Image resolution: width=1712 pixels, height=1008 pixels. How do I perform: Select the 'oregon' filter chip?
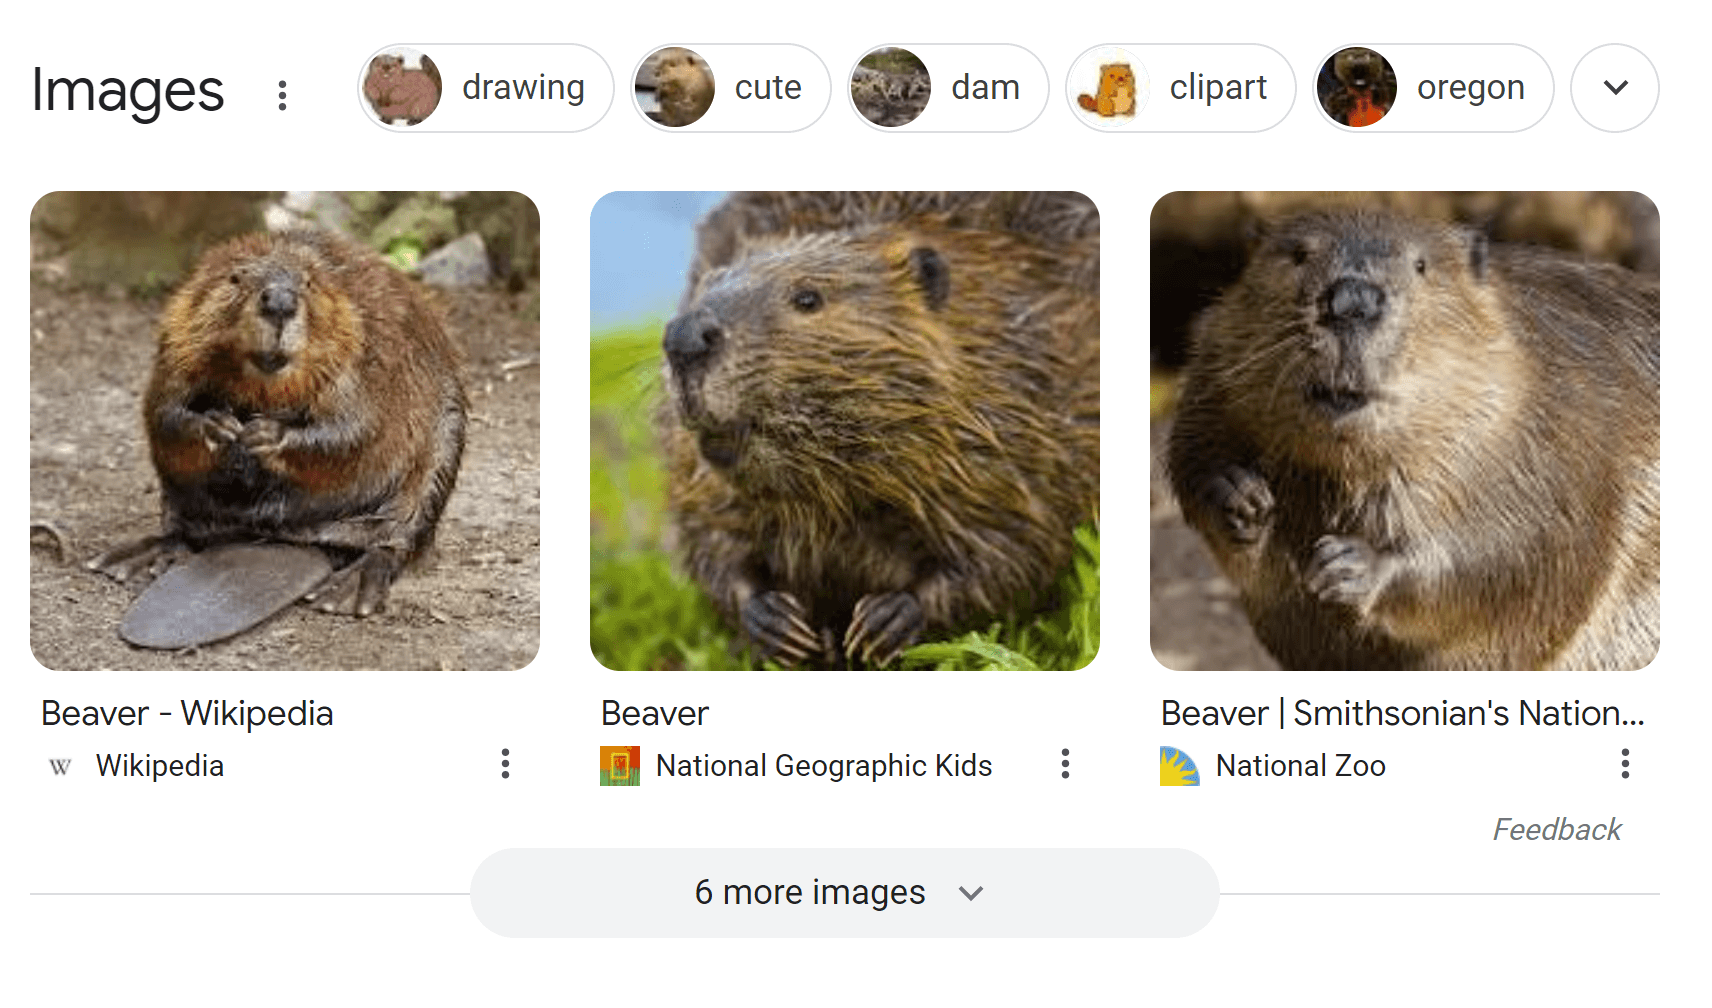1468,88
